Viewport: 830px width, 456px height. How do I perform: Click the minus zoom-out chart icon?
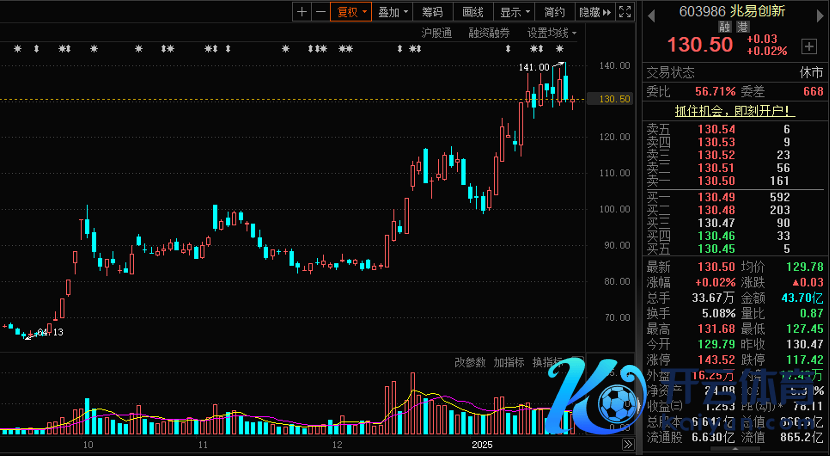(x=320, y=12)
